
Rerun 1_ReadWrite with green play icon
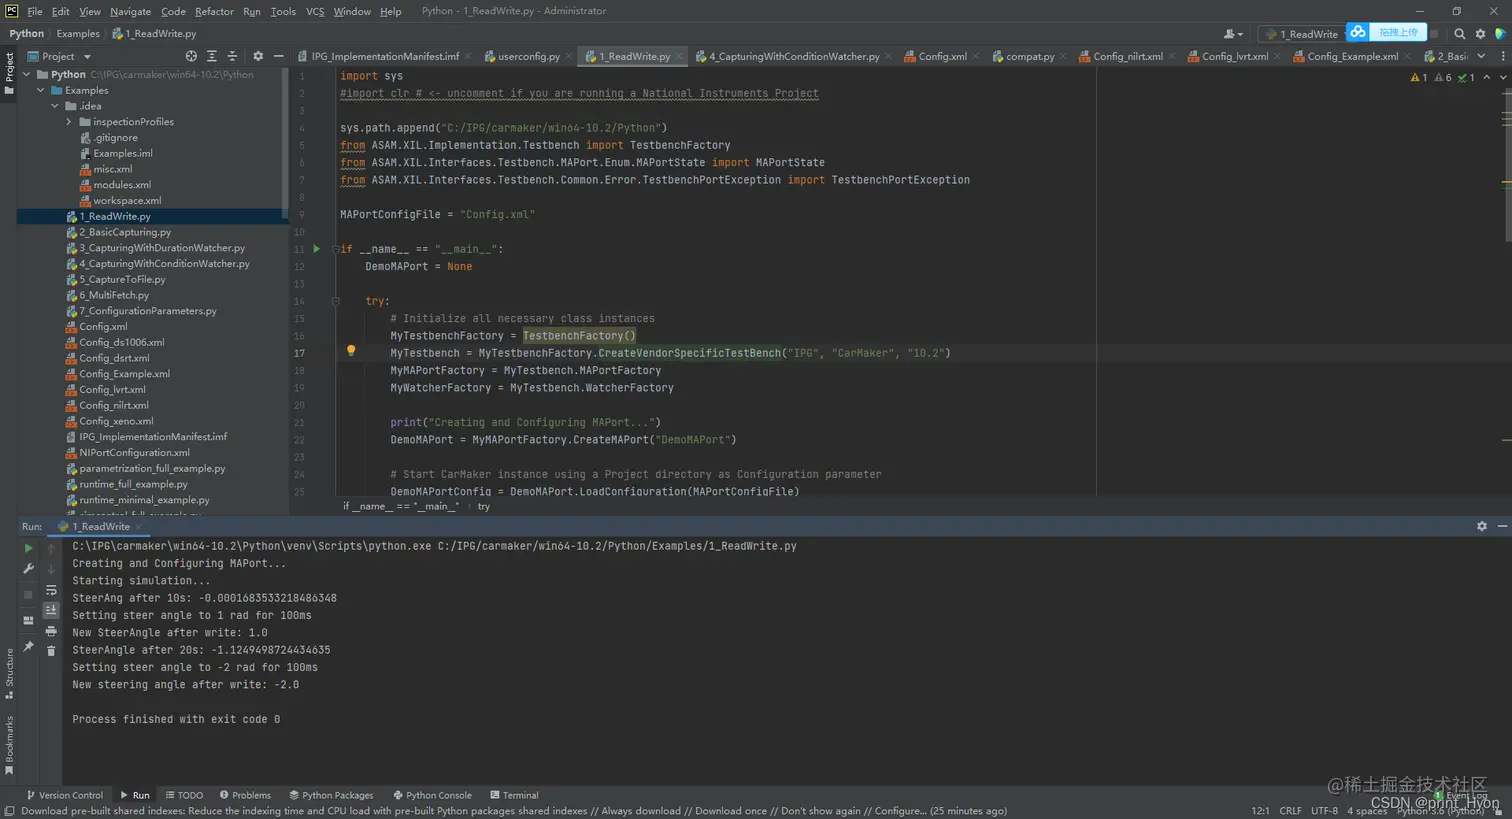28,548
